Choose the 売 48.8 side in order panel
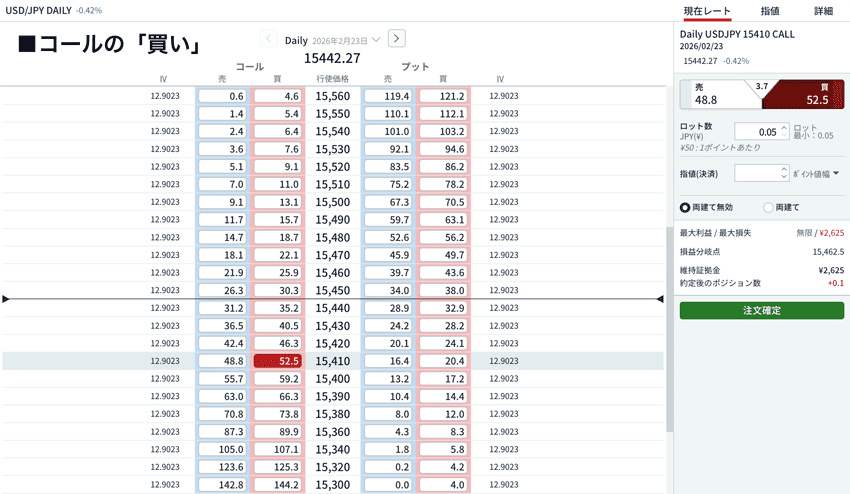The width and height of the screenshot is (850, 494). pos(715,94)
